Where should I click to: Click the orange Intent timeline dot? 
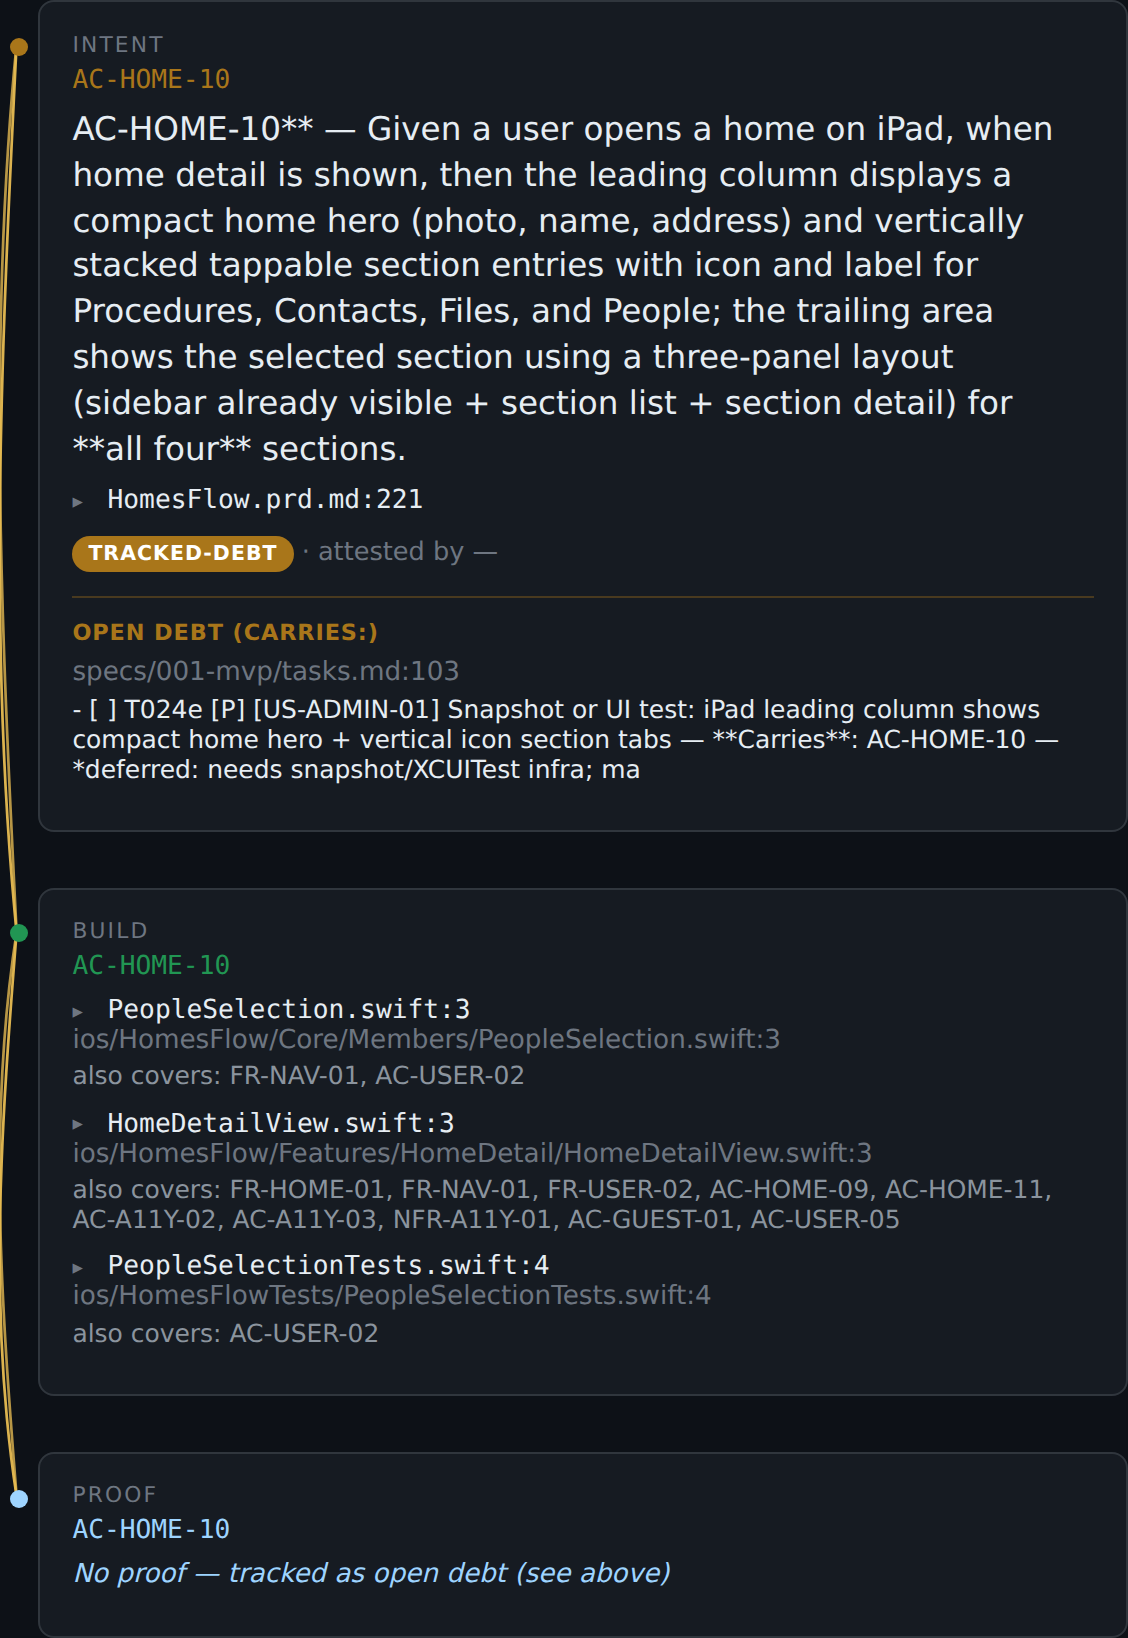point(19,47)
